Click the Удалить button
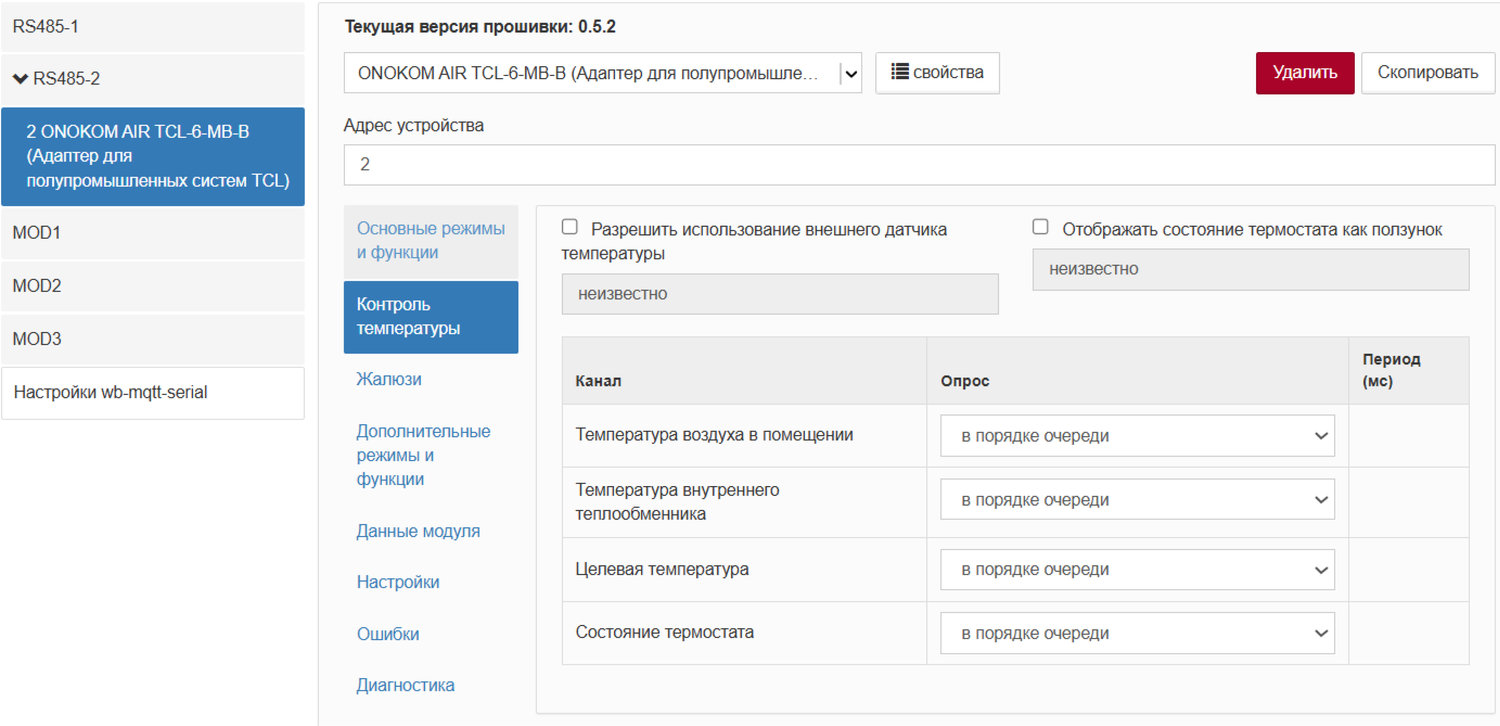Image resolution: width=1500 pixels, height=726 pixels. [x=1305, y=73]
